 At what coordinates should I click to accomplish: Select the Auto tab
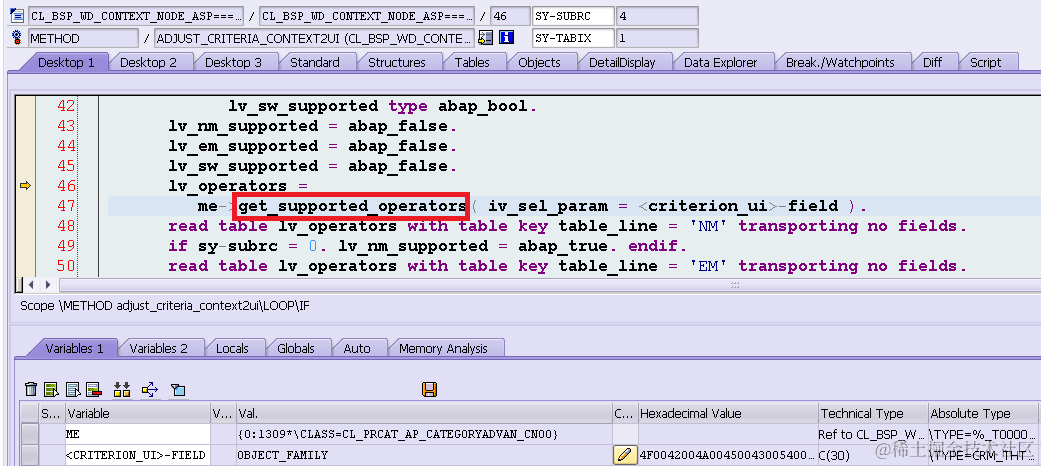click(x=357, y=348)
